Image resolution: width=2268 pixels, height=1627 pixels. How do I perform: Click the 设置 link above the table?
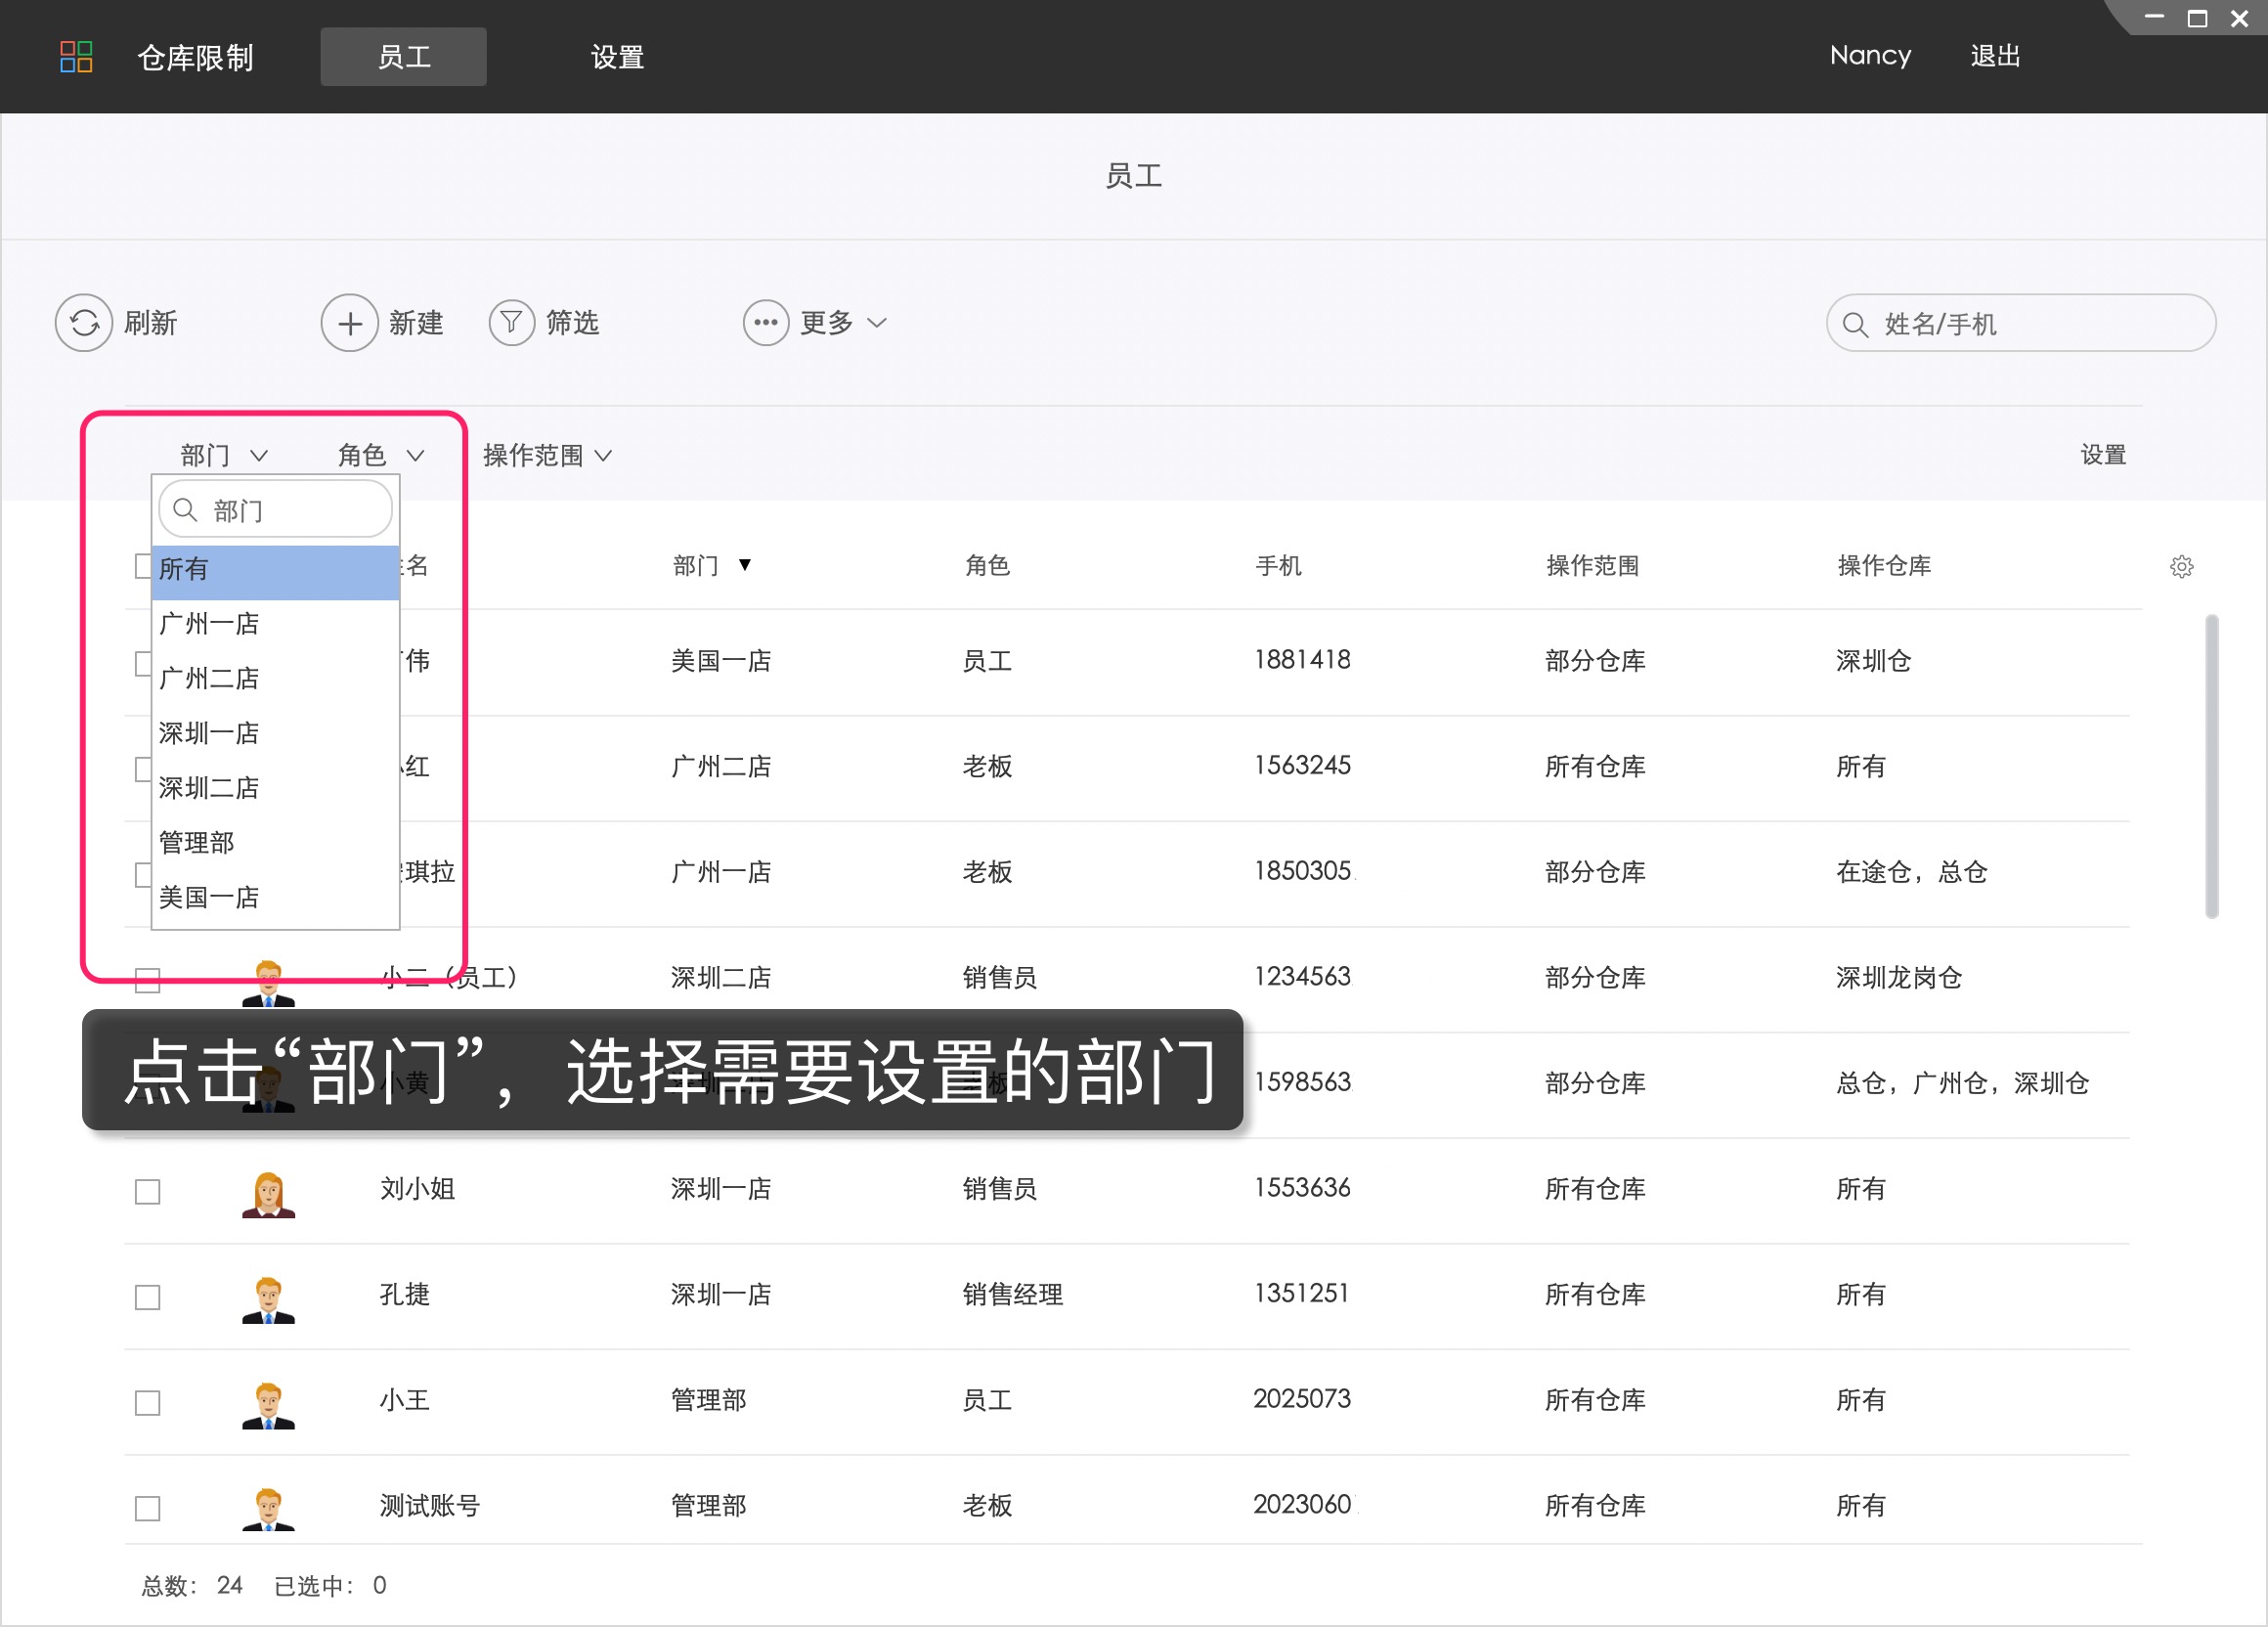coord(2102,455)
